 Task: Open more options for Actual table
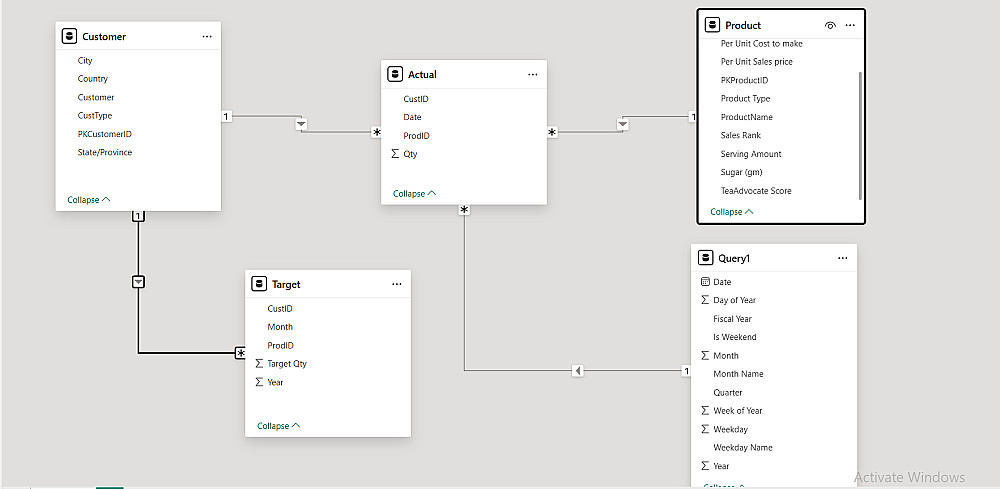pyautogui.click(x=533, y=75)
